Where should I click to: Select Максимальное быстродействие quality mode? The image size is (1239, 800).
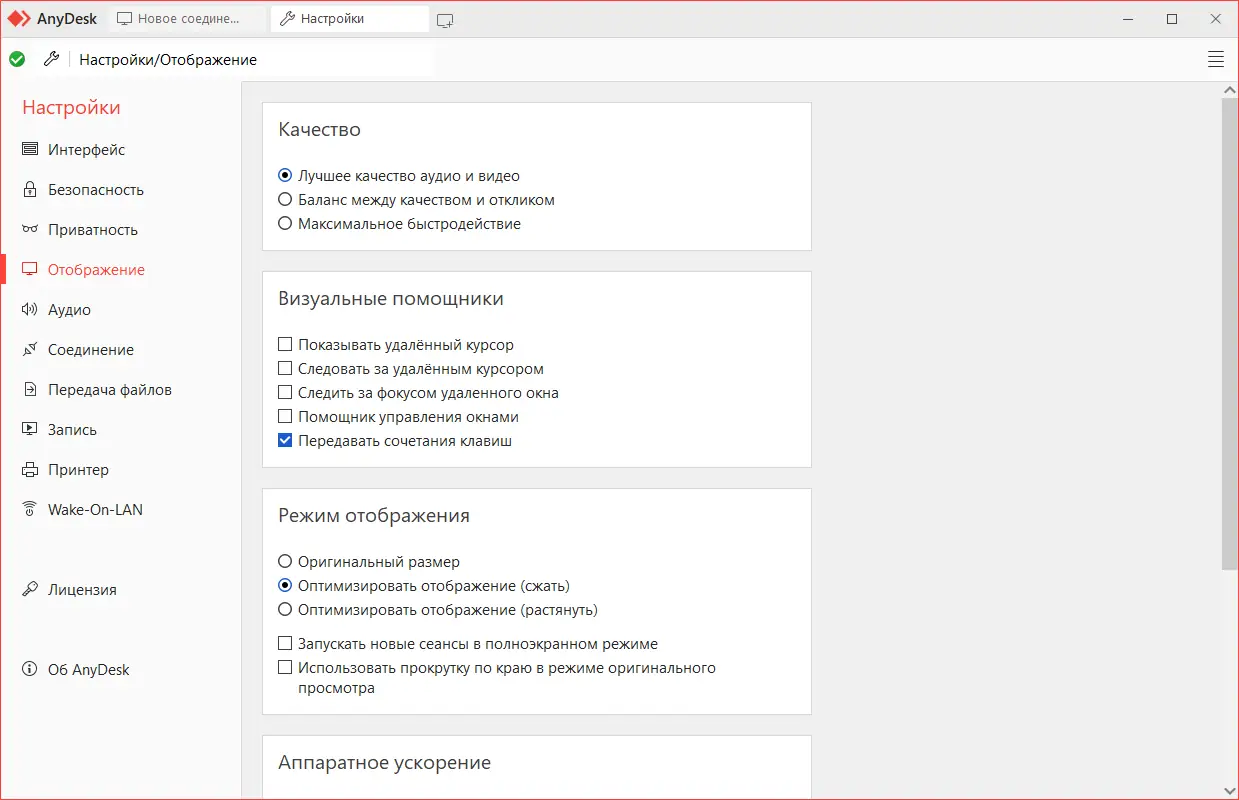285,223
